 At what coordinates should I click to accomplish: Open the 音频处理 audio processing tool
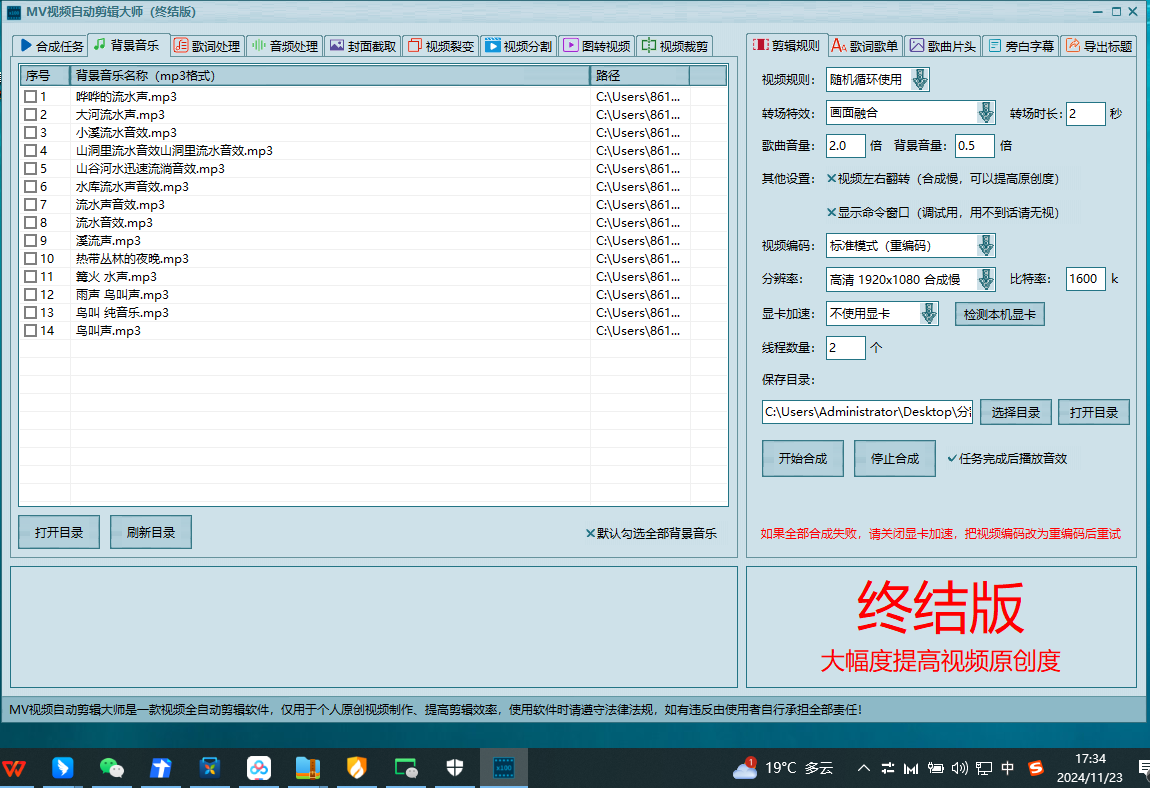click(286, 45)
